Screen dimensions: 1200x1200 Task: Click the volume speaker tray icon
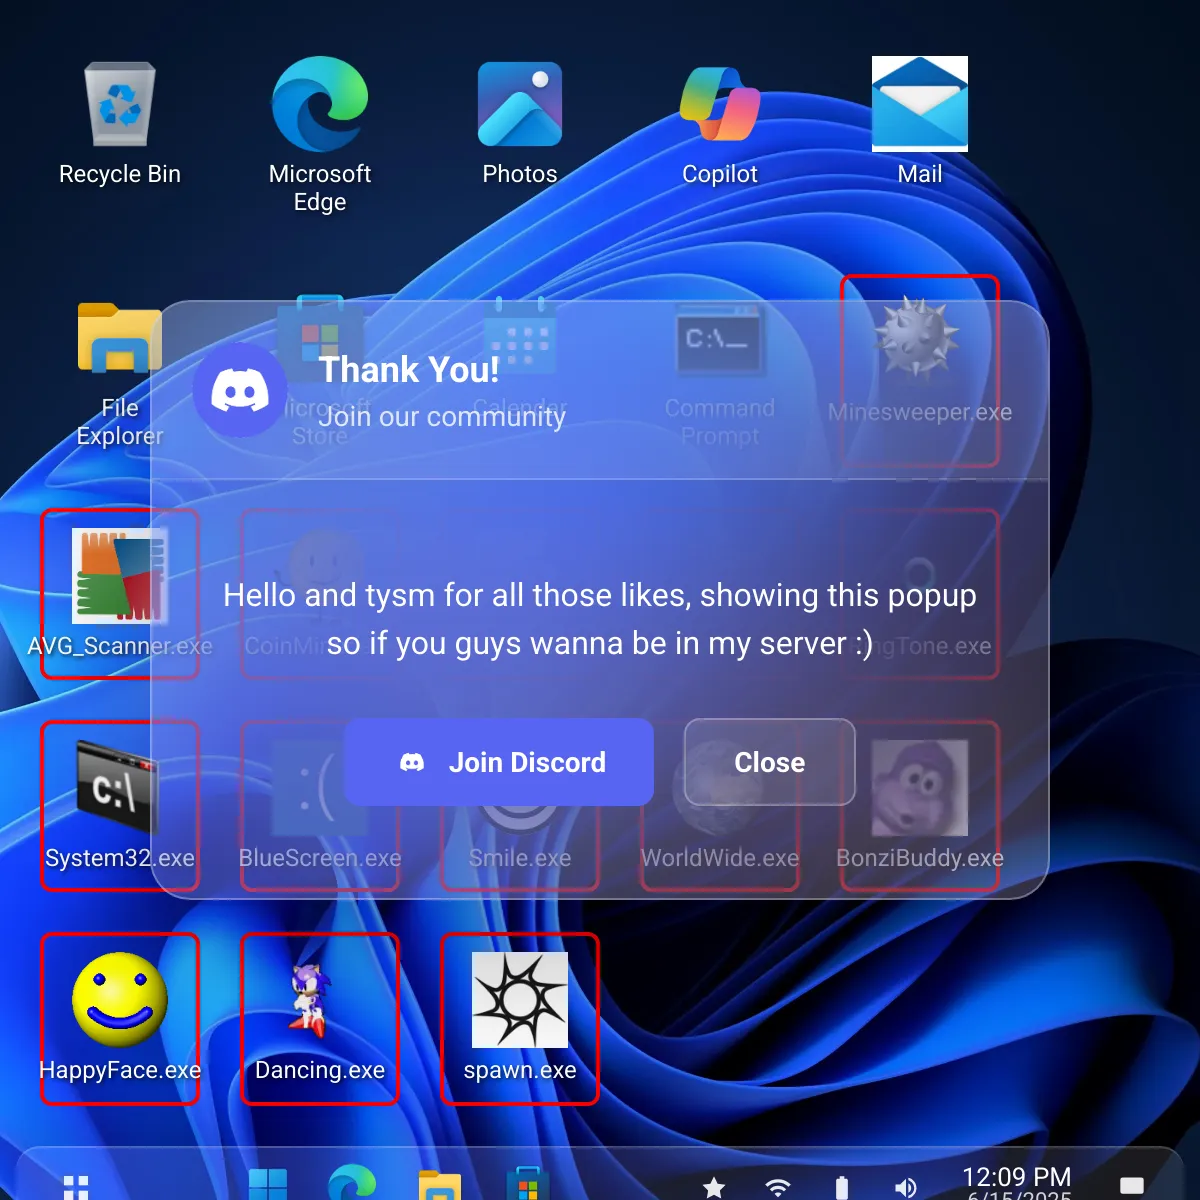(x=905, y=1188)
